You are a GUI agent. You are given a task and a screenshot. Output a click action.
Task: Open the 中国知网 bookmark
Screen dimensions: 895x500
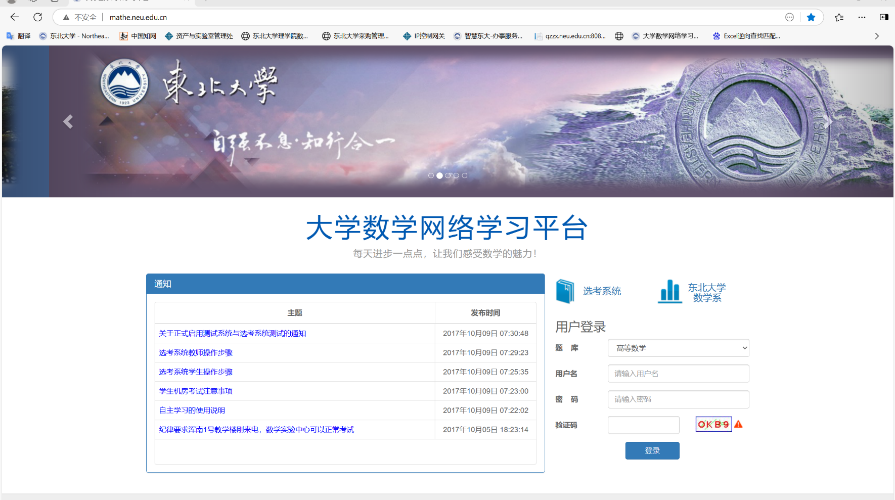(x=139, y=36)
